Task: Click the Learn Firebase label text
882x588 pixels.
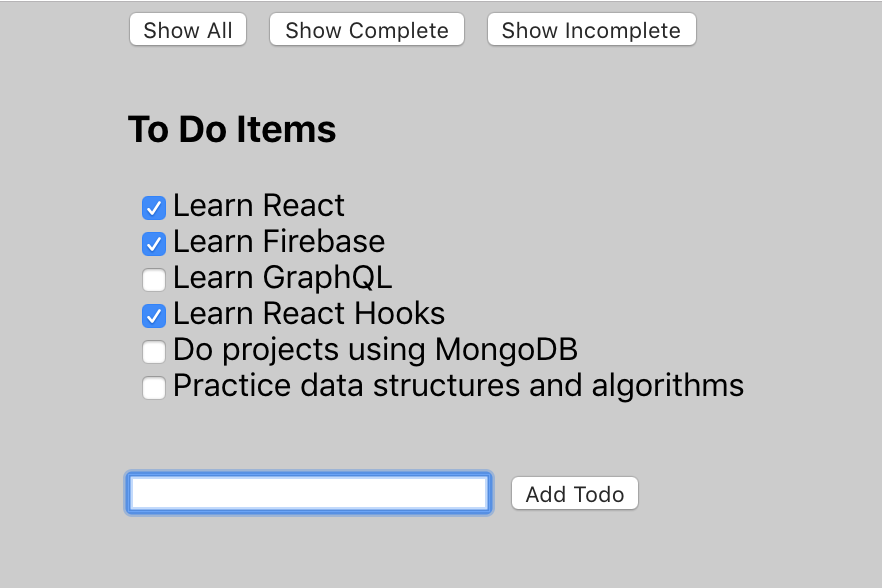Action: pos(279,241)
